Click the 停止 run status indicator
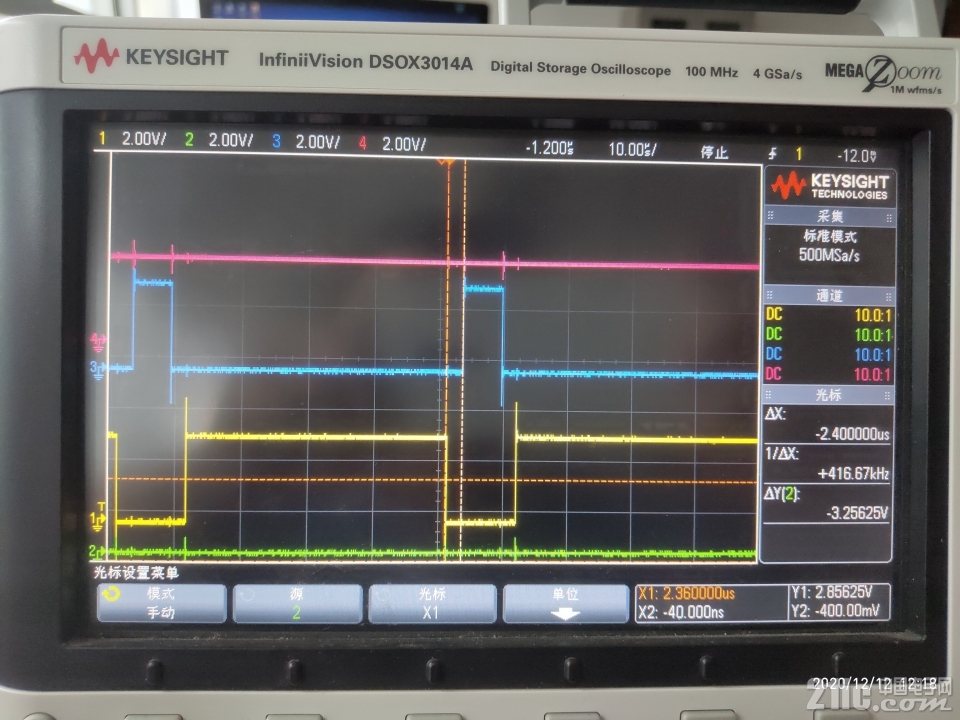 pos(714,152)
